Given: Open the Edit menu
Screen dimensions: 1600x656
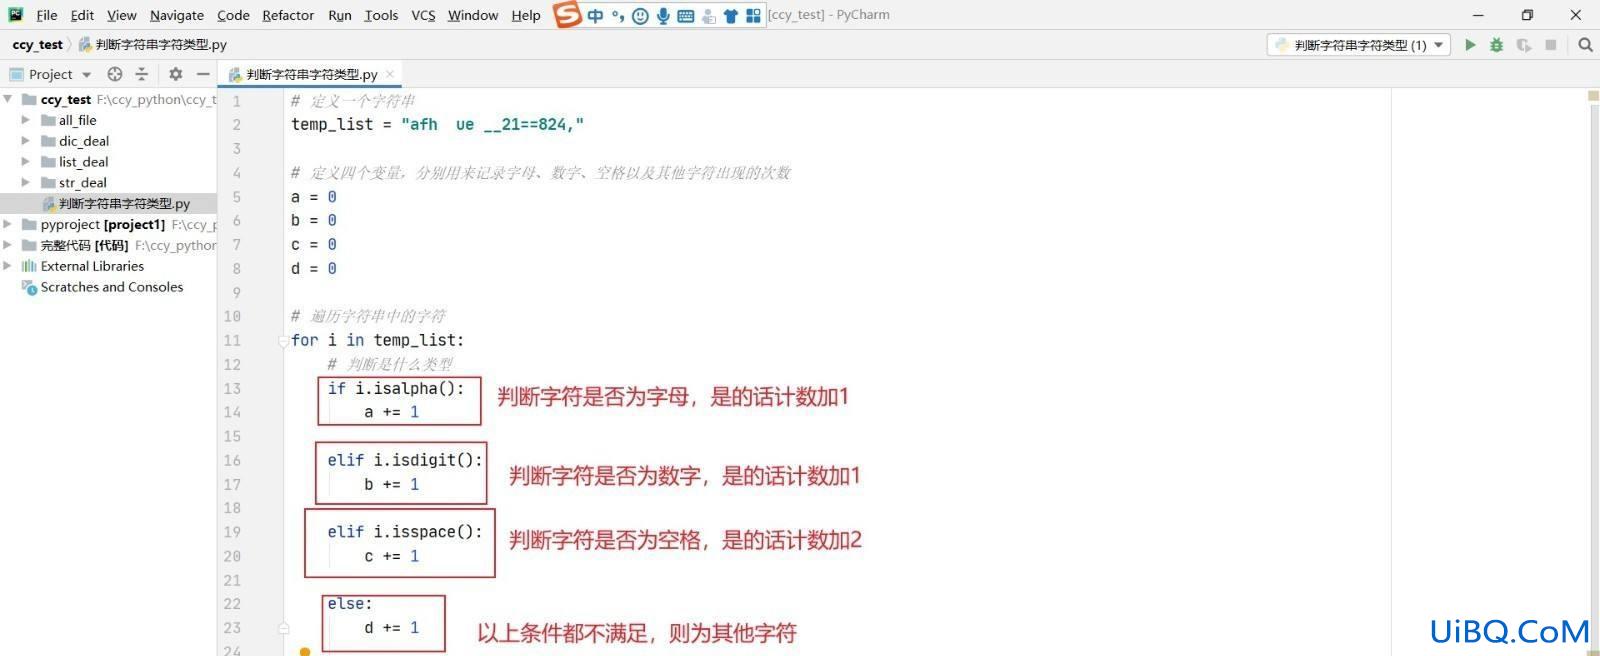Looking at the screenshot, I should click(82, 15).
